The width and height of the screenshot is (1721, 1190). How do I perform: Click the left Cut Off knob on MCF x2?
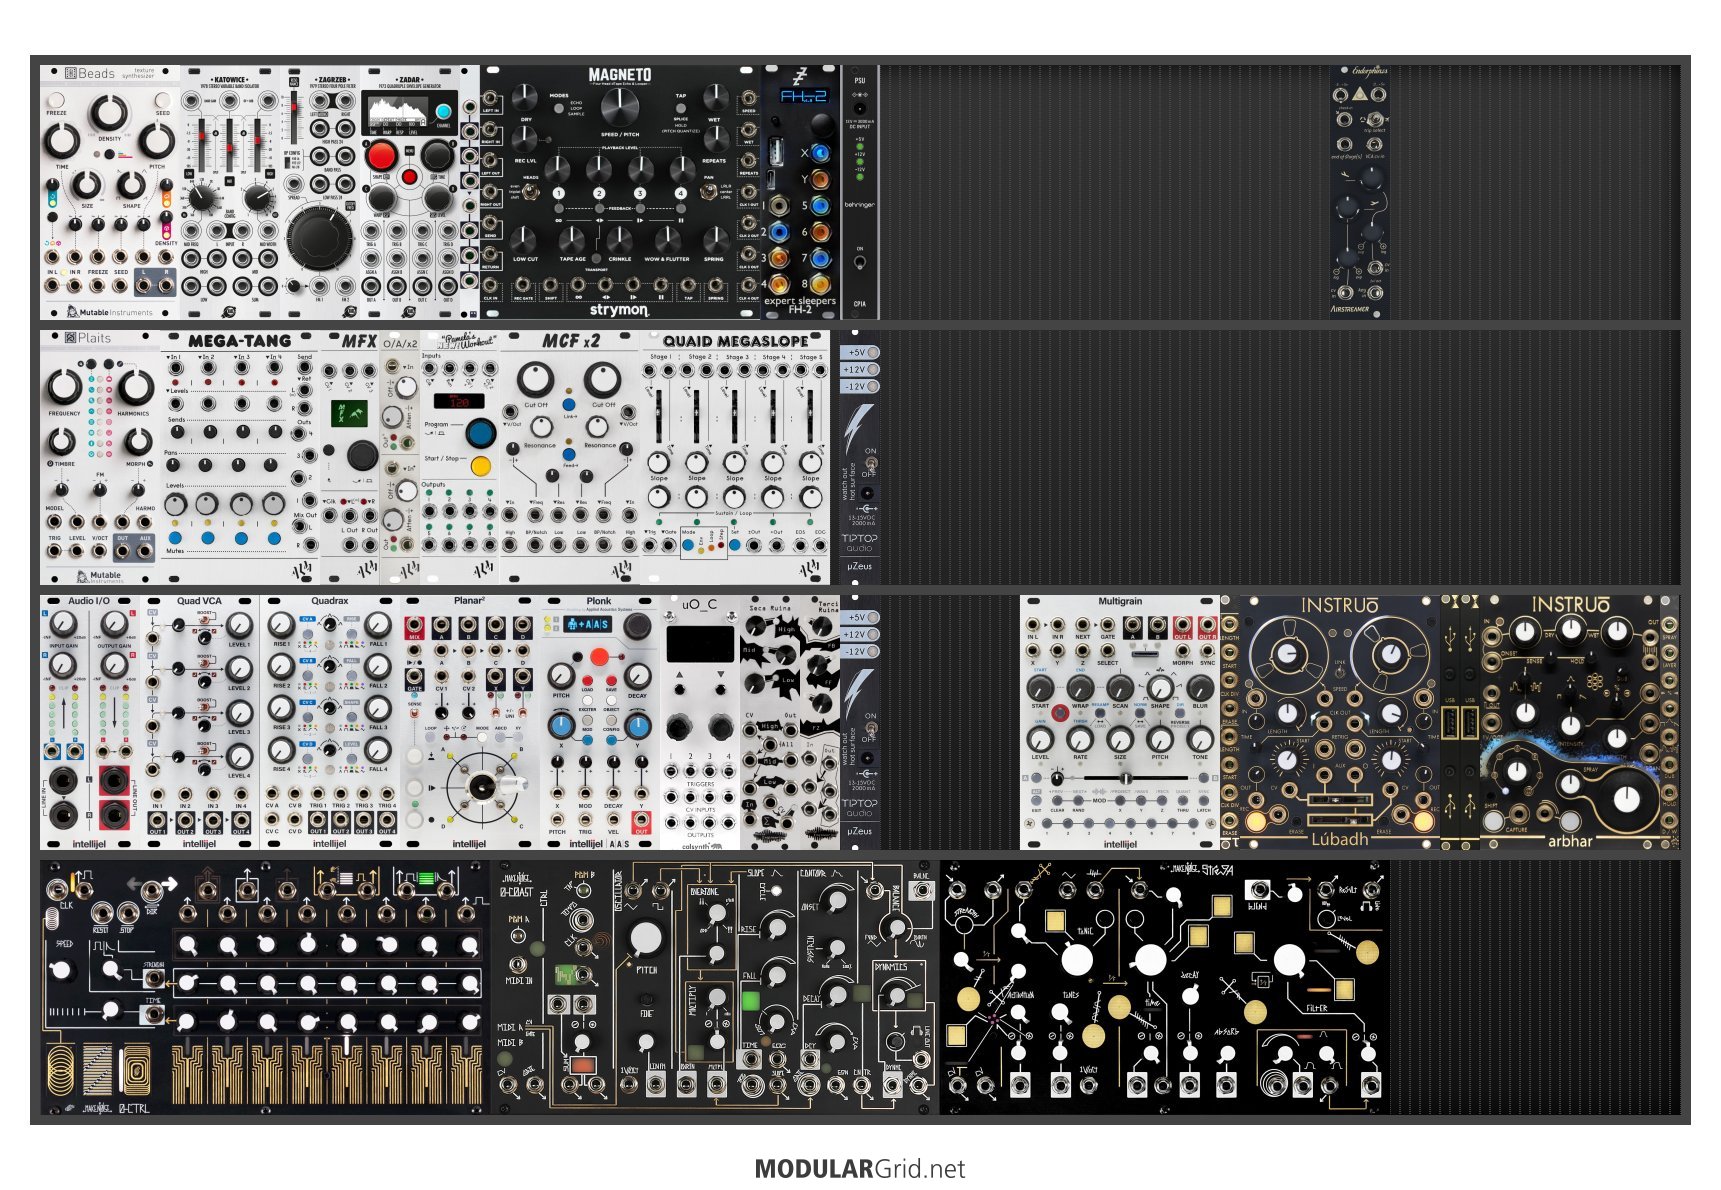pos(535,380)
